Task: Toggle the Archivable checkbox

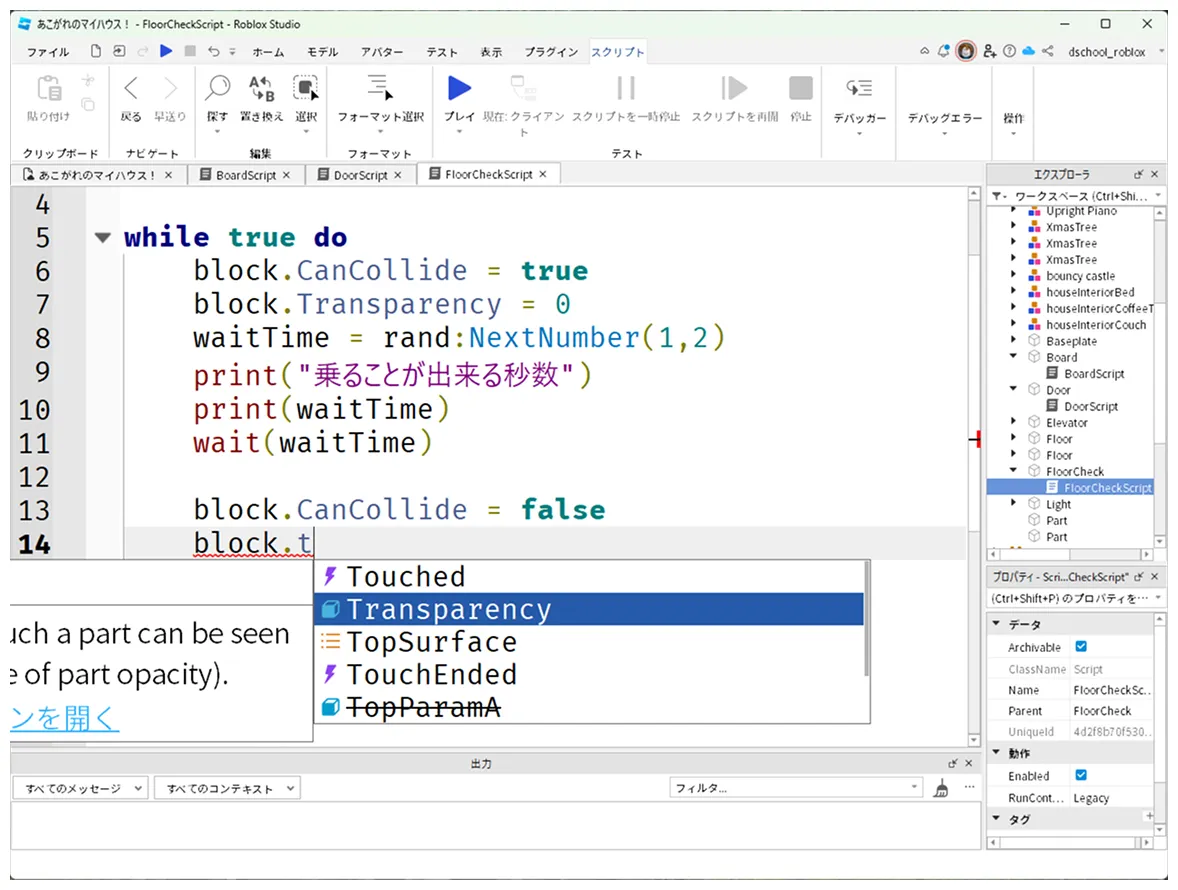Action: [x=1080, y=647]
